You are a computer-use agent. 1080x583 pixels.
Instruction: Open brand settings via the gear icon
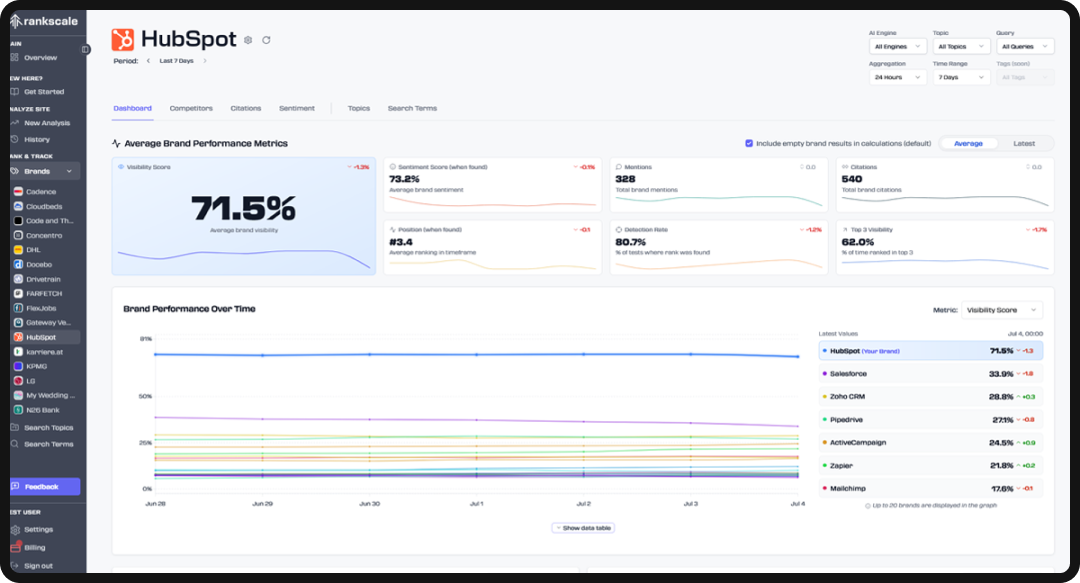246,39
